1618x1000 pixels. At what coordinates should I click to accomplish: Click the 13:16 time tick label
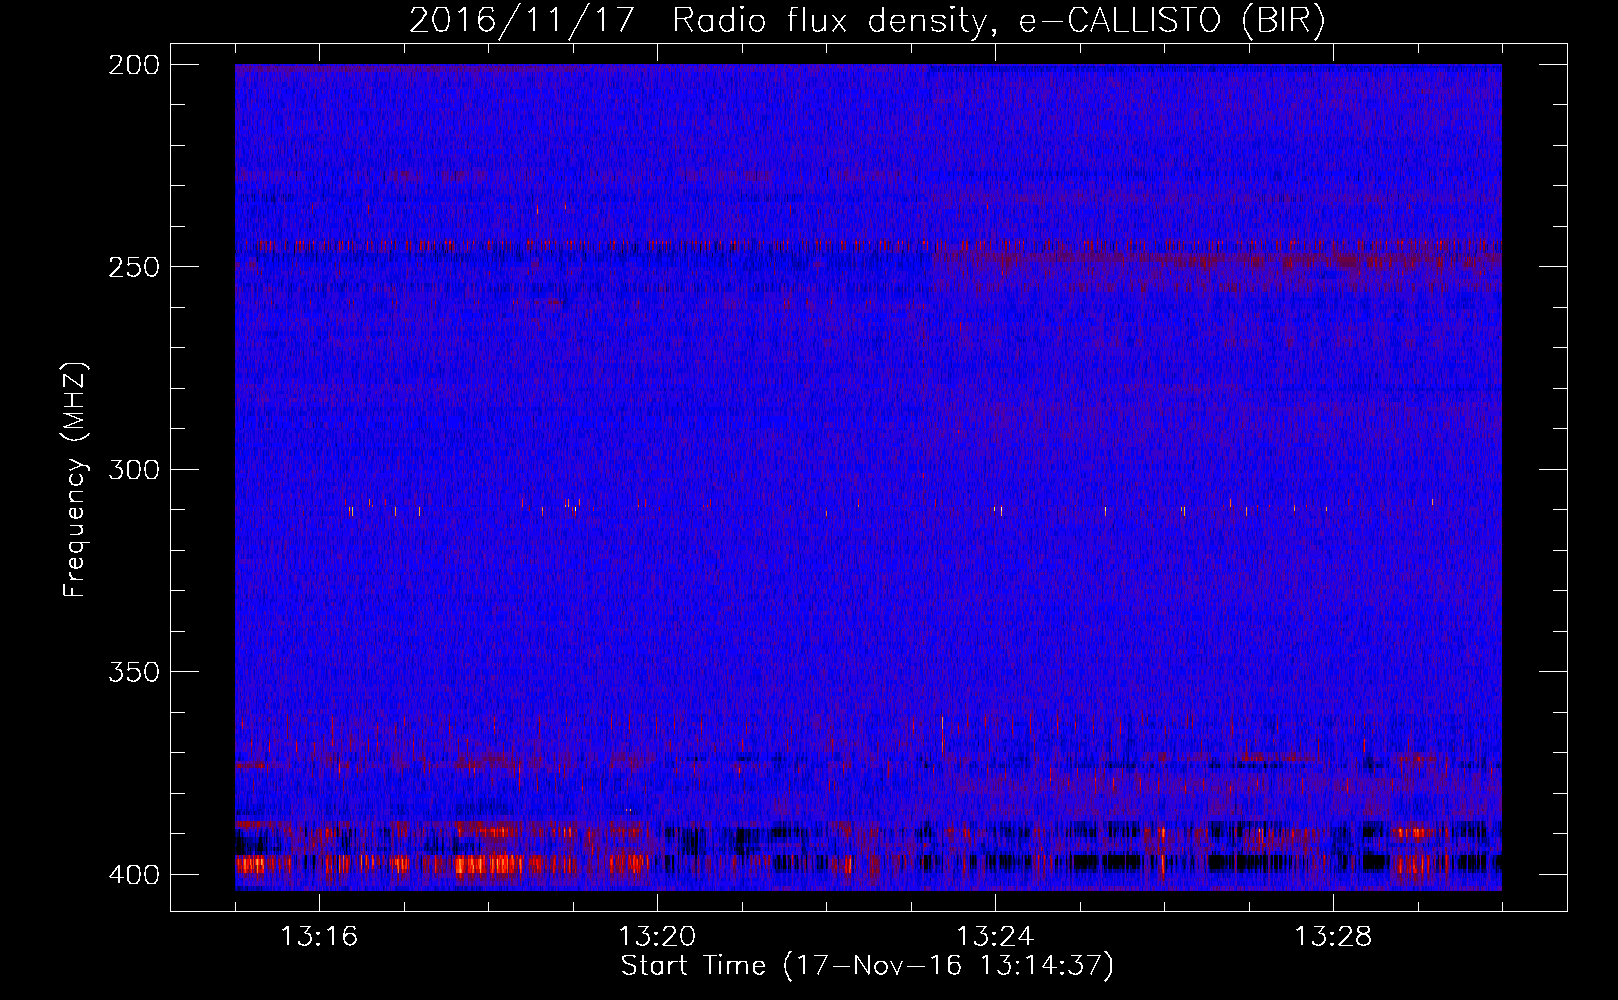tap(319, 936)
